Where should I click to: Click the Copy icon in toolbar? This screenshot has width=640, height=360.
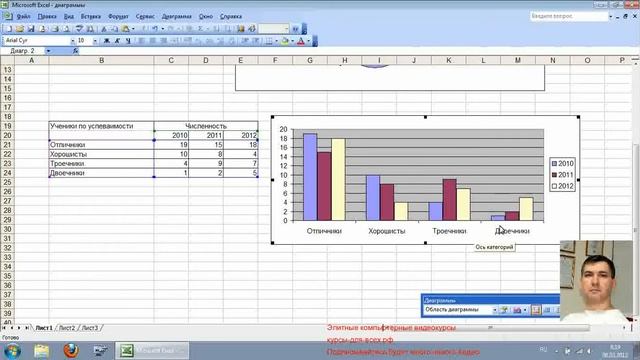(x=115, y=29)
